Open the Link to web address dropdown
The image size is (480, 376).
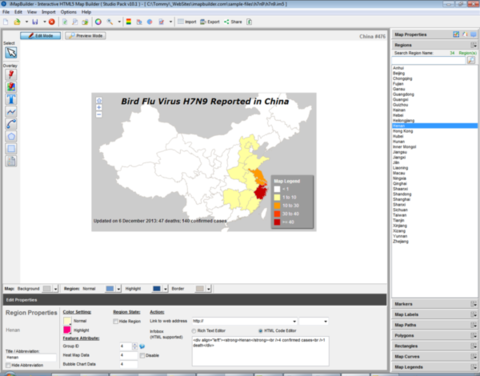click(x=294, y=321)
